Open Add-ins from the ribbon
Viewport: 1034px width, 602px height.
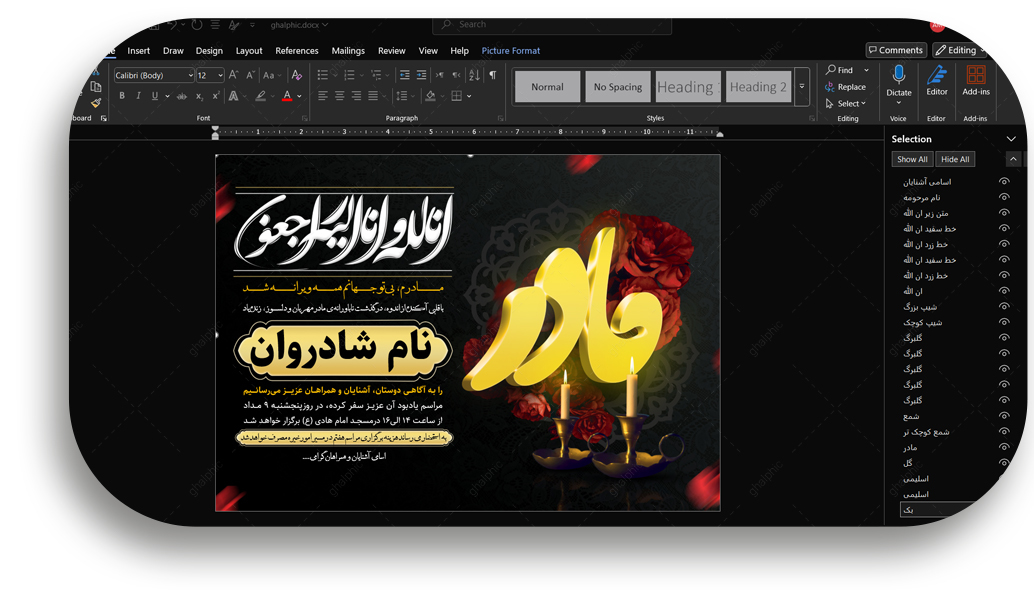(x=976, y=80)
